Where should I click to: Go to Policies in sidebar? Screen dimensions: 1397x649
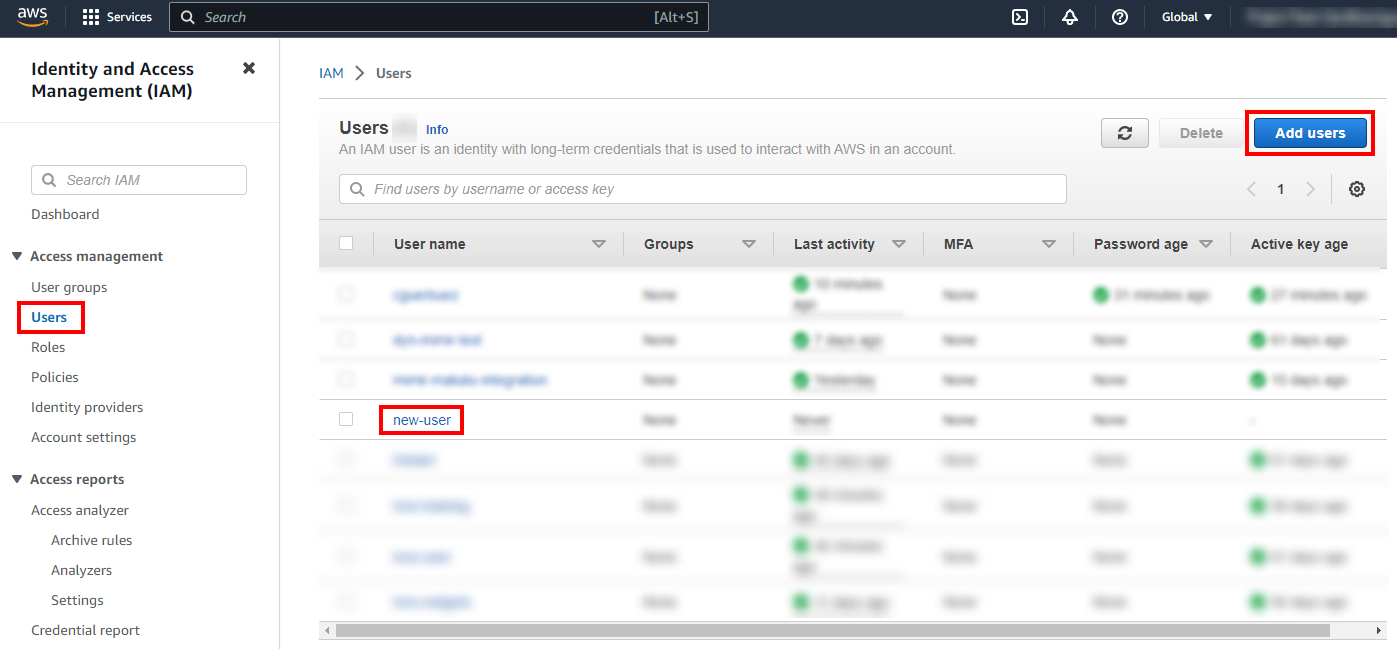(55, 377)
